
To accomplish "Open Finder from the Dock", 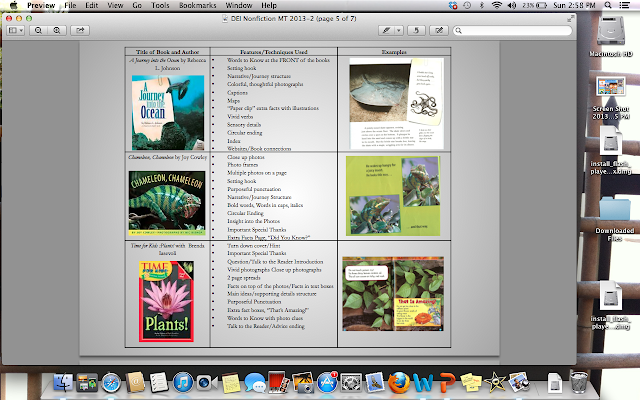I will 63,383.
